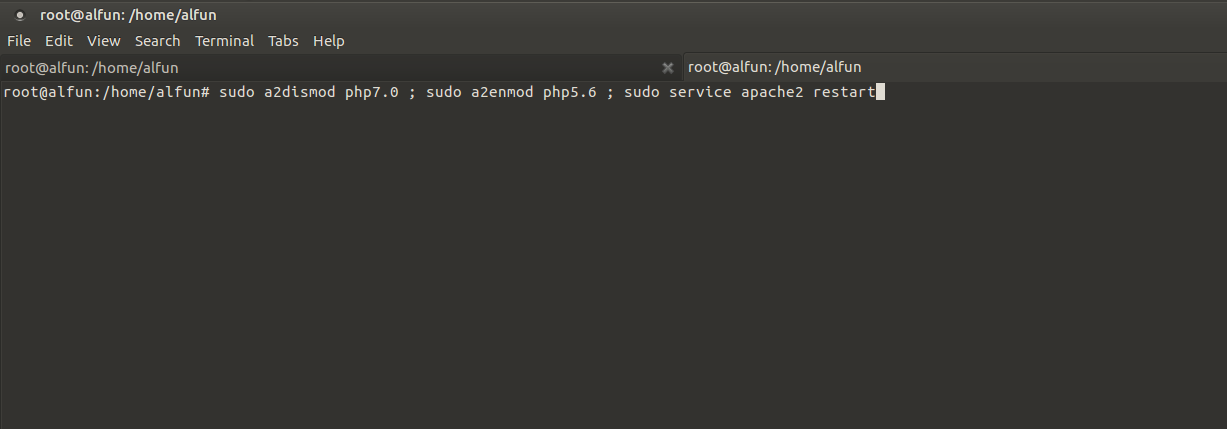Open the File menu
This screenshot has width=1227, height=429.
pos(19,41)
